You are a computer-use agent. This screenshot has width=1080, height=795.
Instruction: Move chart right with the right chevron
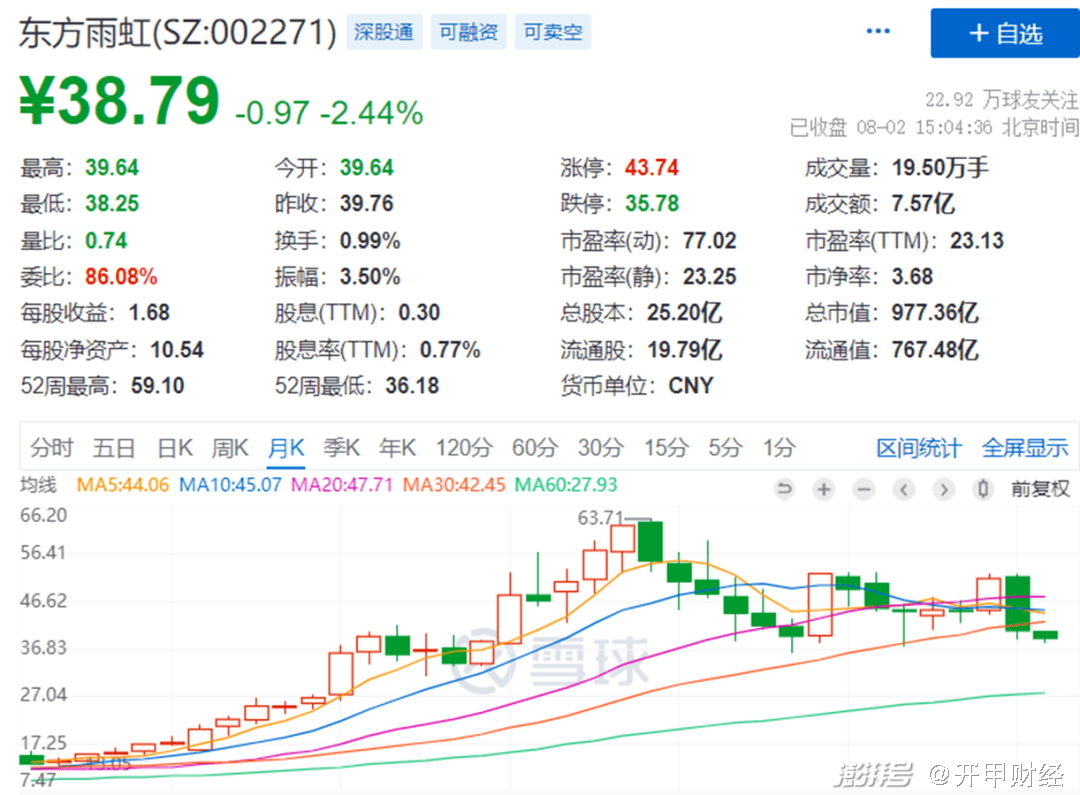(944, 489)
